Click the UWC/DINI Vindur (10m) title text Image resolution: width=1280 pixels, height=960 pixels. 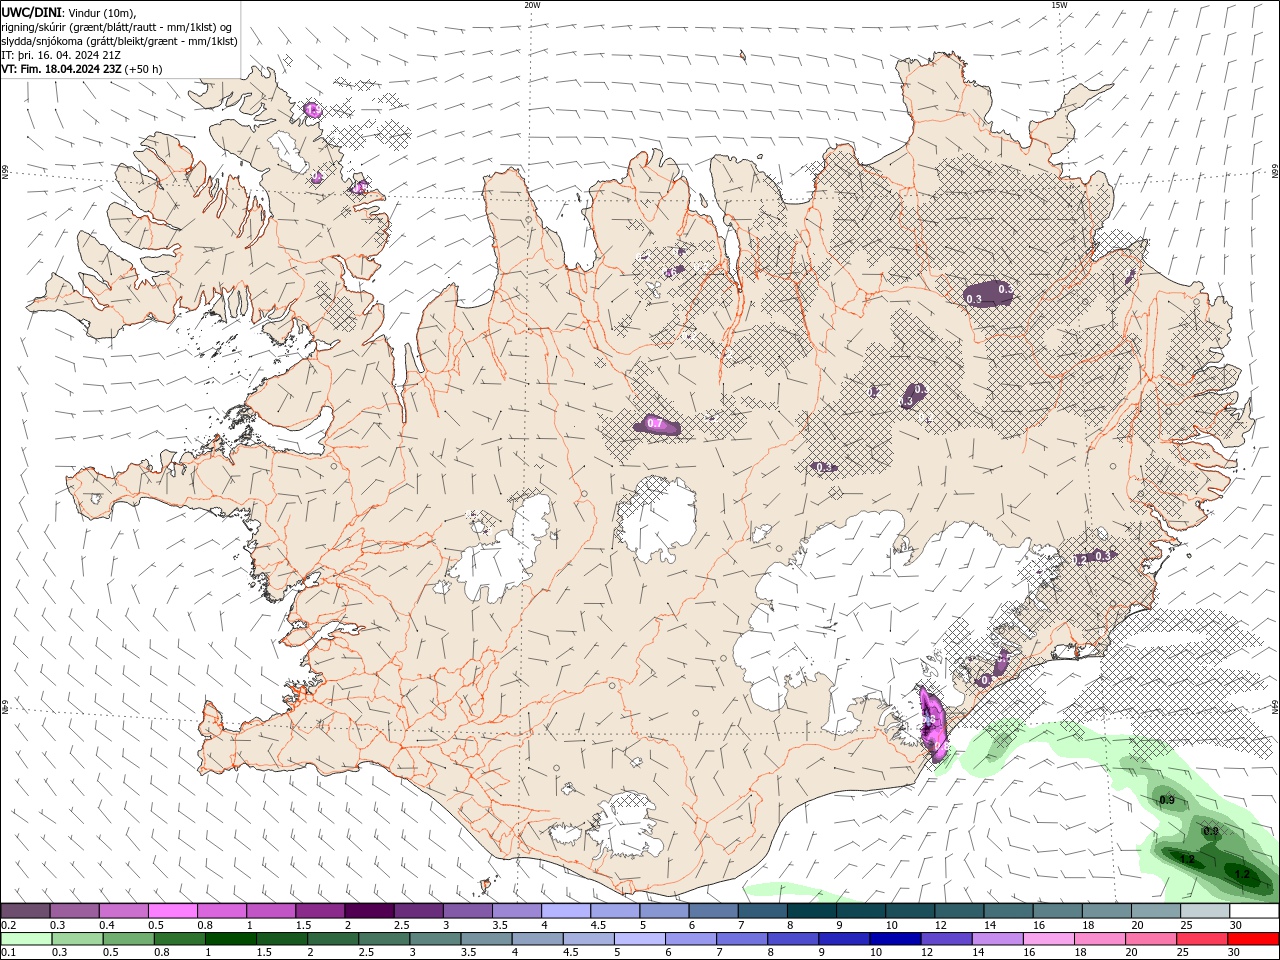[70, 12]
